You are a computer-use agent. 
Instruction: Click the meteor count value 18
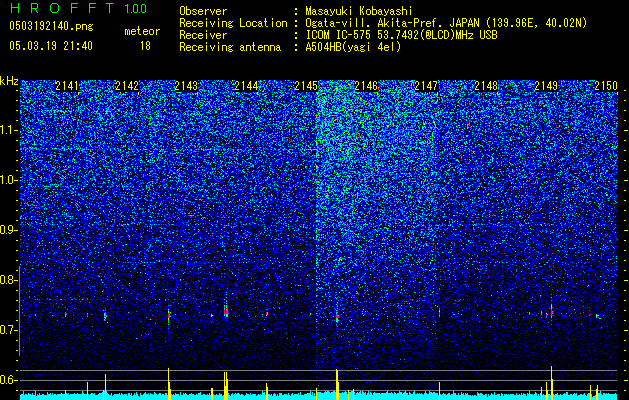pyautogui.click(x=145, y=46)
